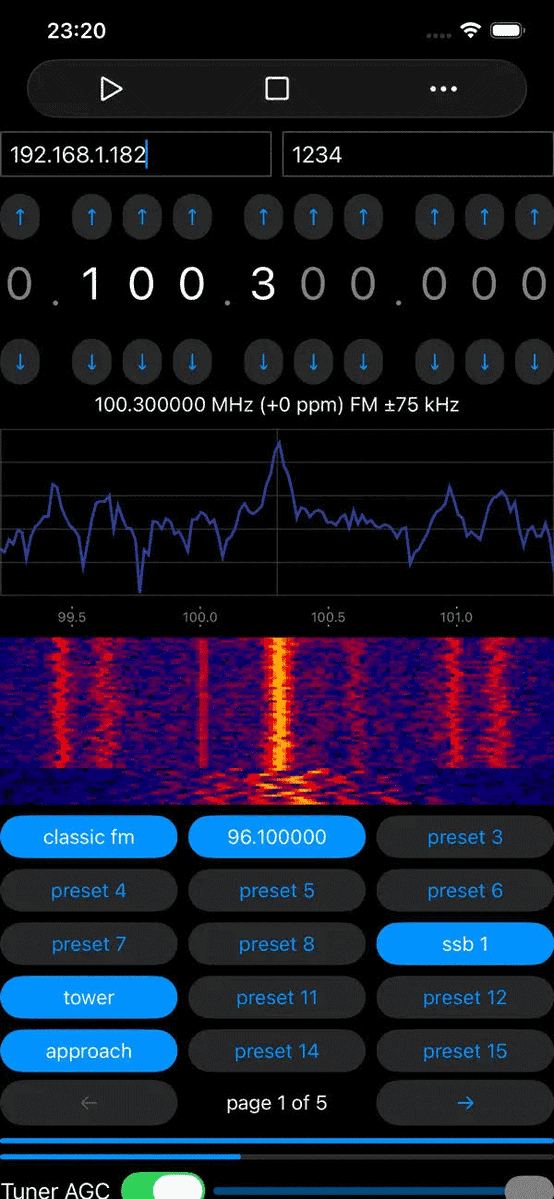Screen dimensions: 554x1199
Task: Decrease the 10 kHz digit with down arrow
Action: pyautogui.click(x=314, y=361)
